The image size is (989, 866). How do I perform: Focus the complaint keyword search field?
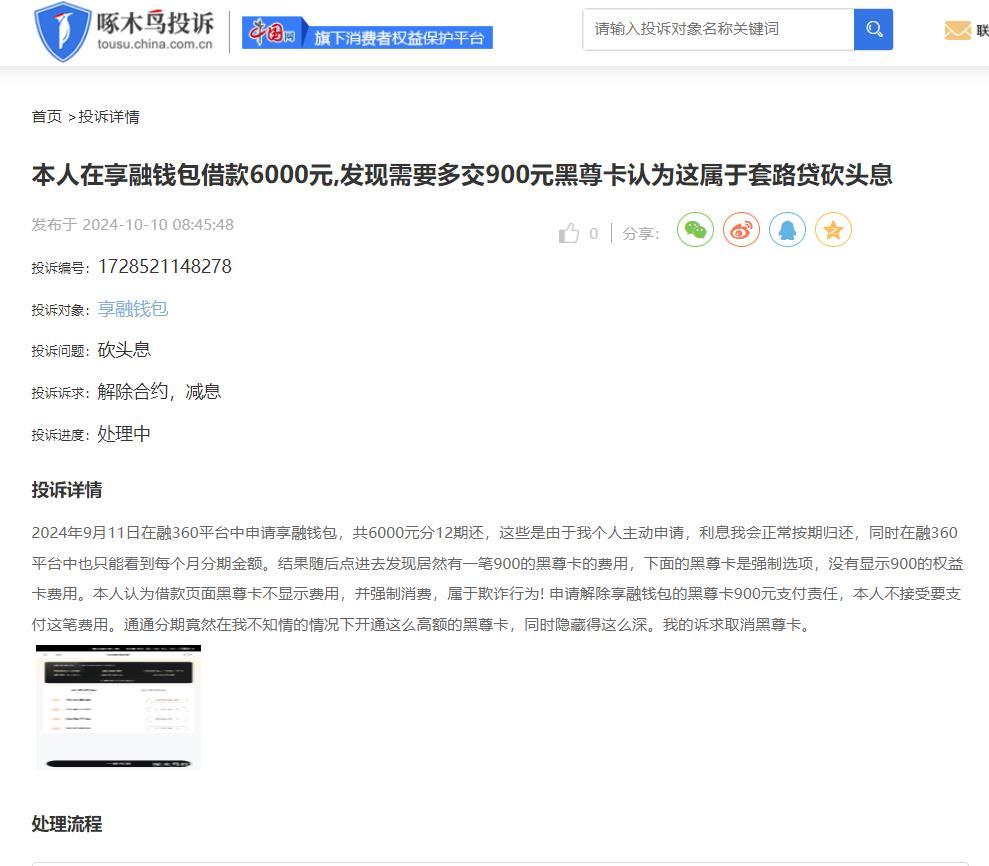click(718, 29)
